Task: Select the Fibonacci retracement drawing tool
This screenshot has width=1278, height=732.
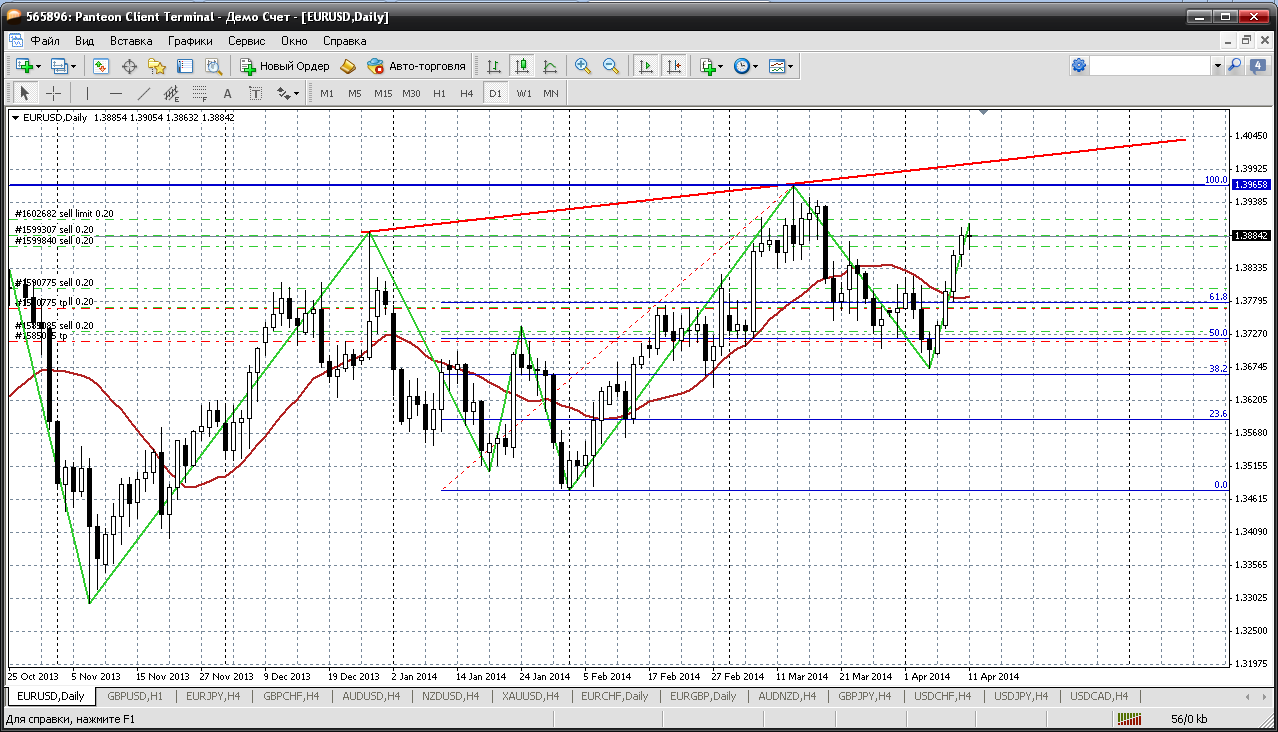Action: pyautogui.click(x=199, y=93)
